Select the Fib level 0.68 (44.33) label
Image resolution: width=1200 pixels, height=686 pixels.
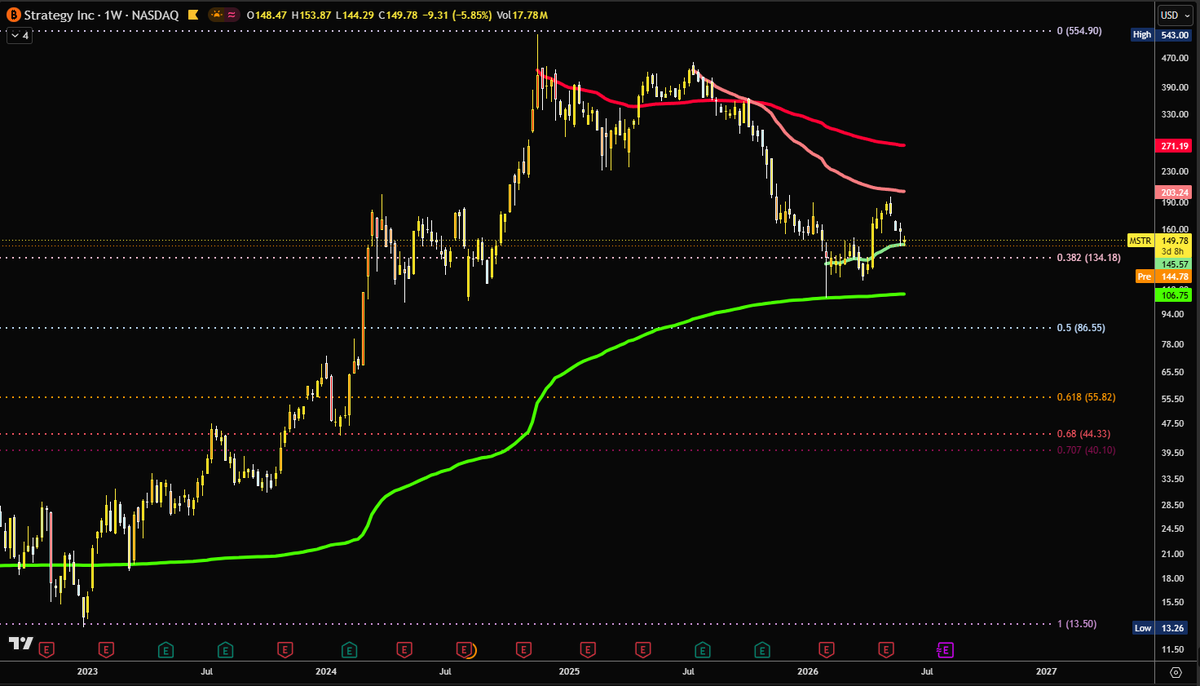(1084, 433)
